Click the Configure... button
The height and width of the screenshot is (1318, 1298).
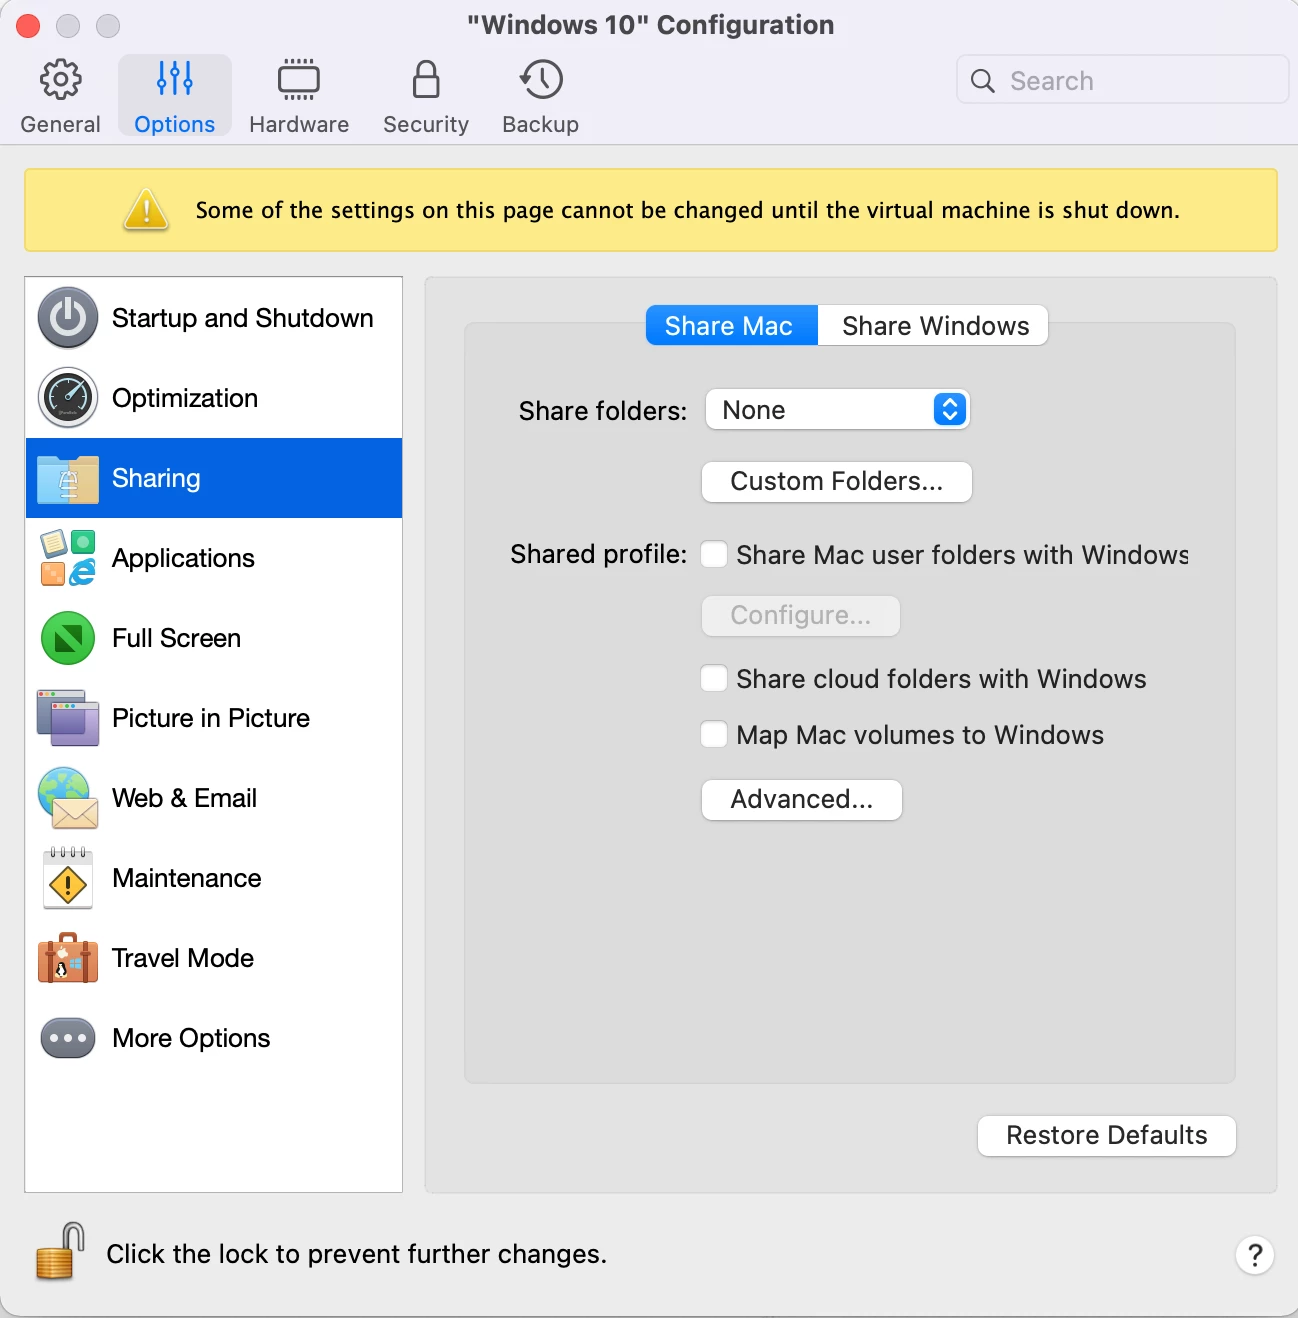[x=801, y=616]
